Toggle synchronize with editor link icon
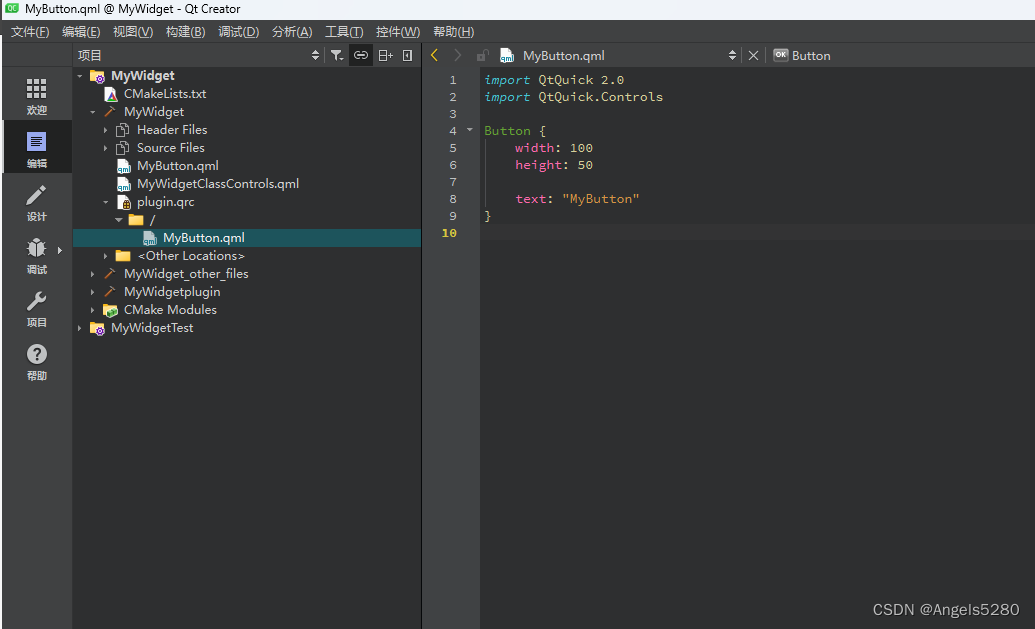1035x629 pixels. (x=361, y=56)
